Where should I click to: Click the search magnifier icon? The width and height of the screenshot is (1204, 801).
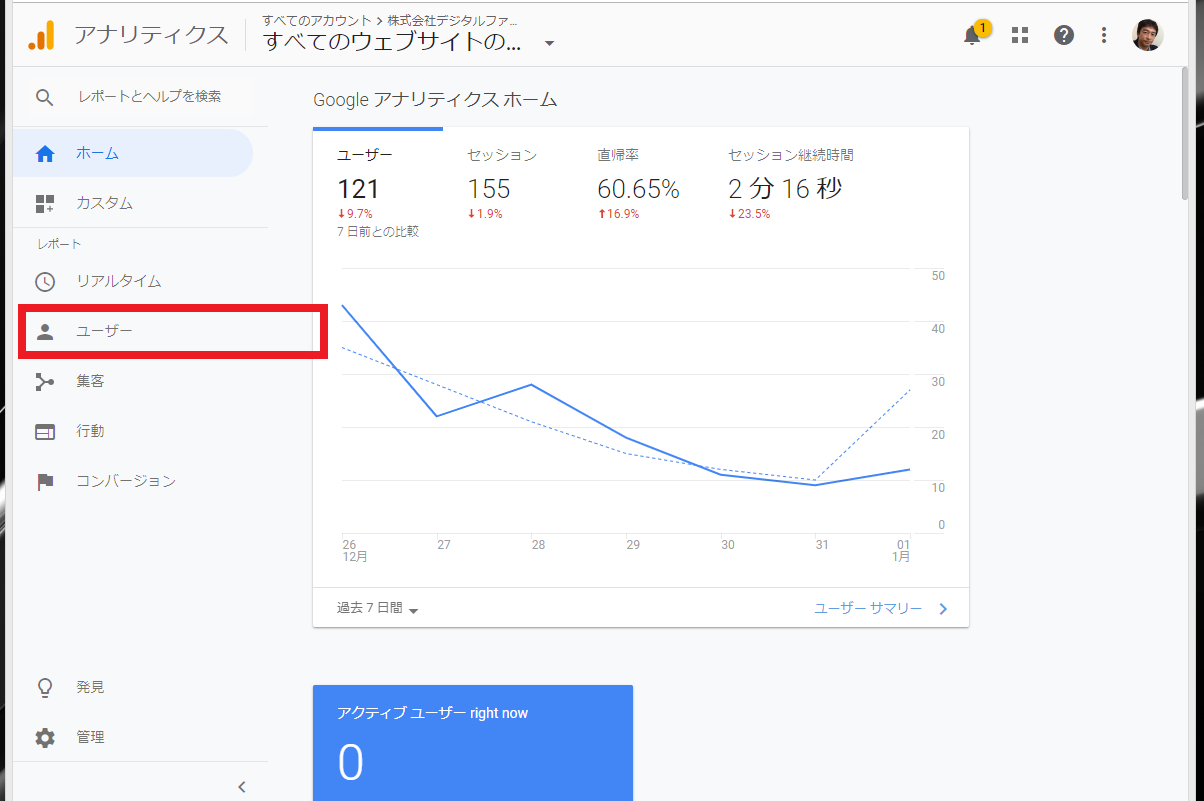(44, 97)
